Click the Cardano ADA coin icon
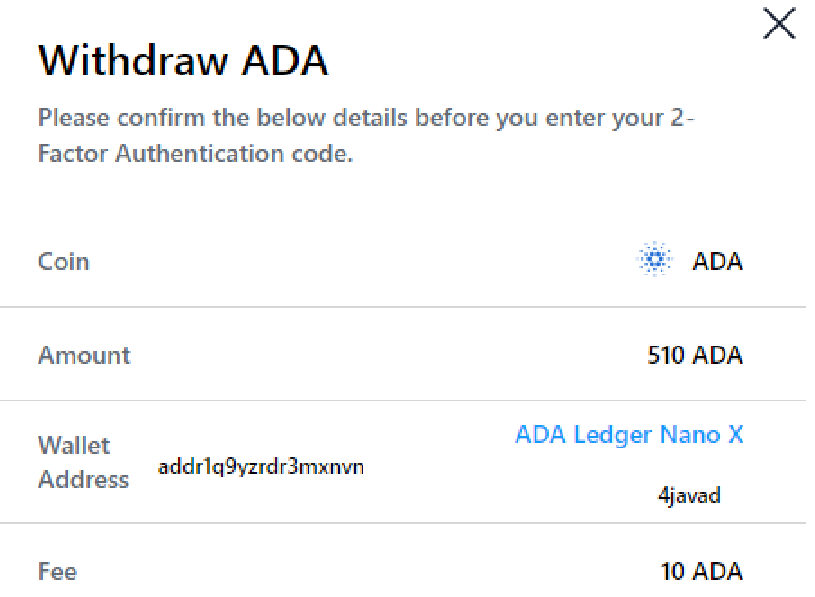Screen dimensions: 815x597 653,261
